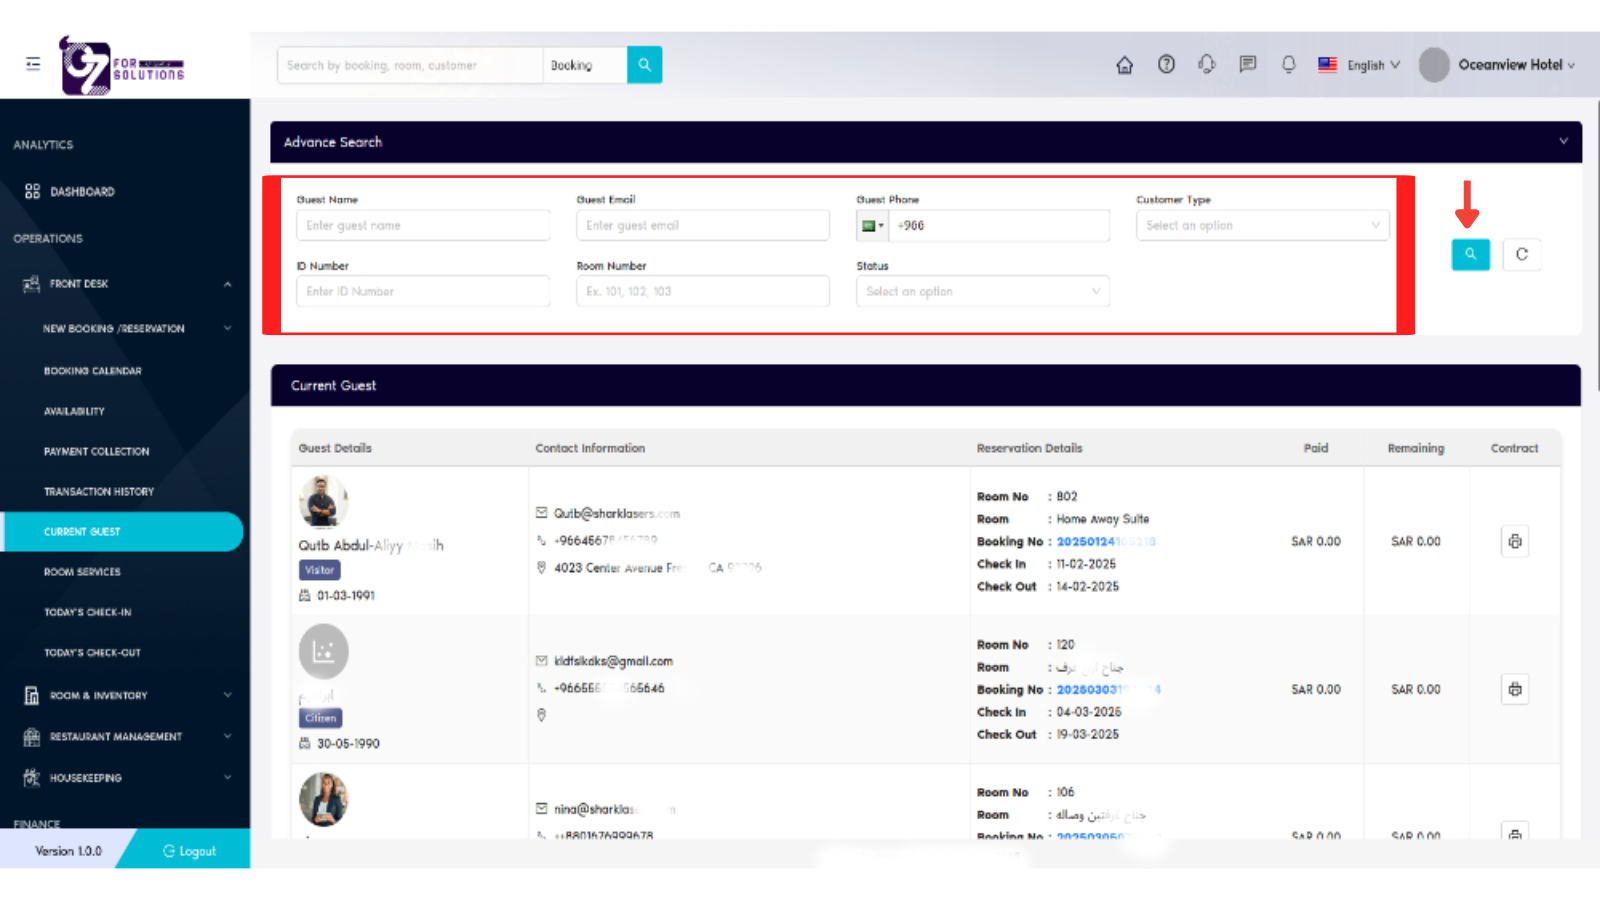Viewport: 1600px width, 900px height.
Task: Print contract for room 802 guest
Action: [x=1514, y=541]
